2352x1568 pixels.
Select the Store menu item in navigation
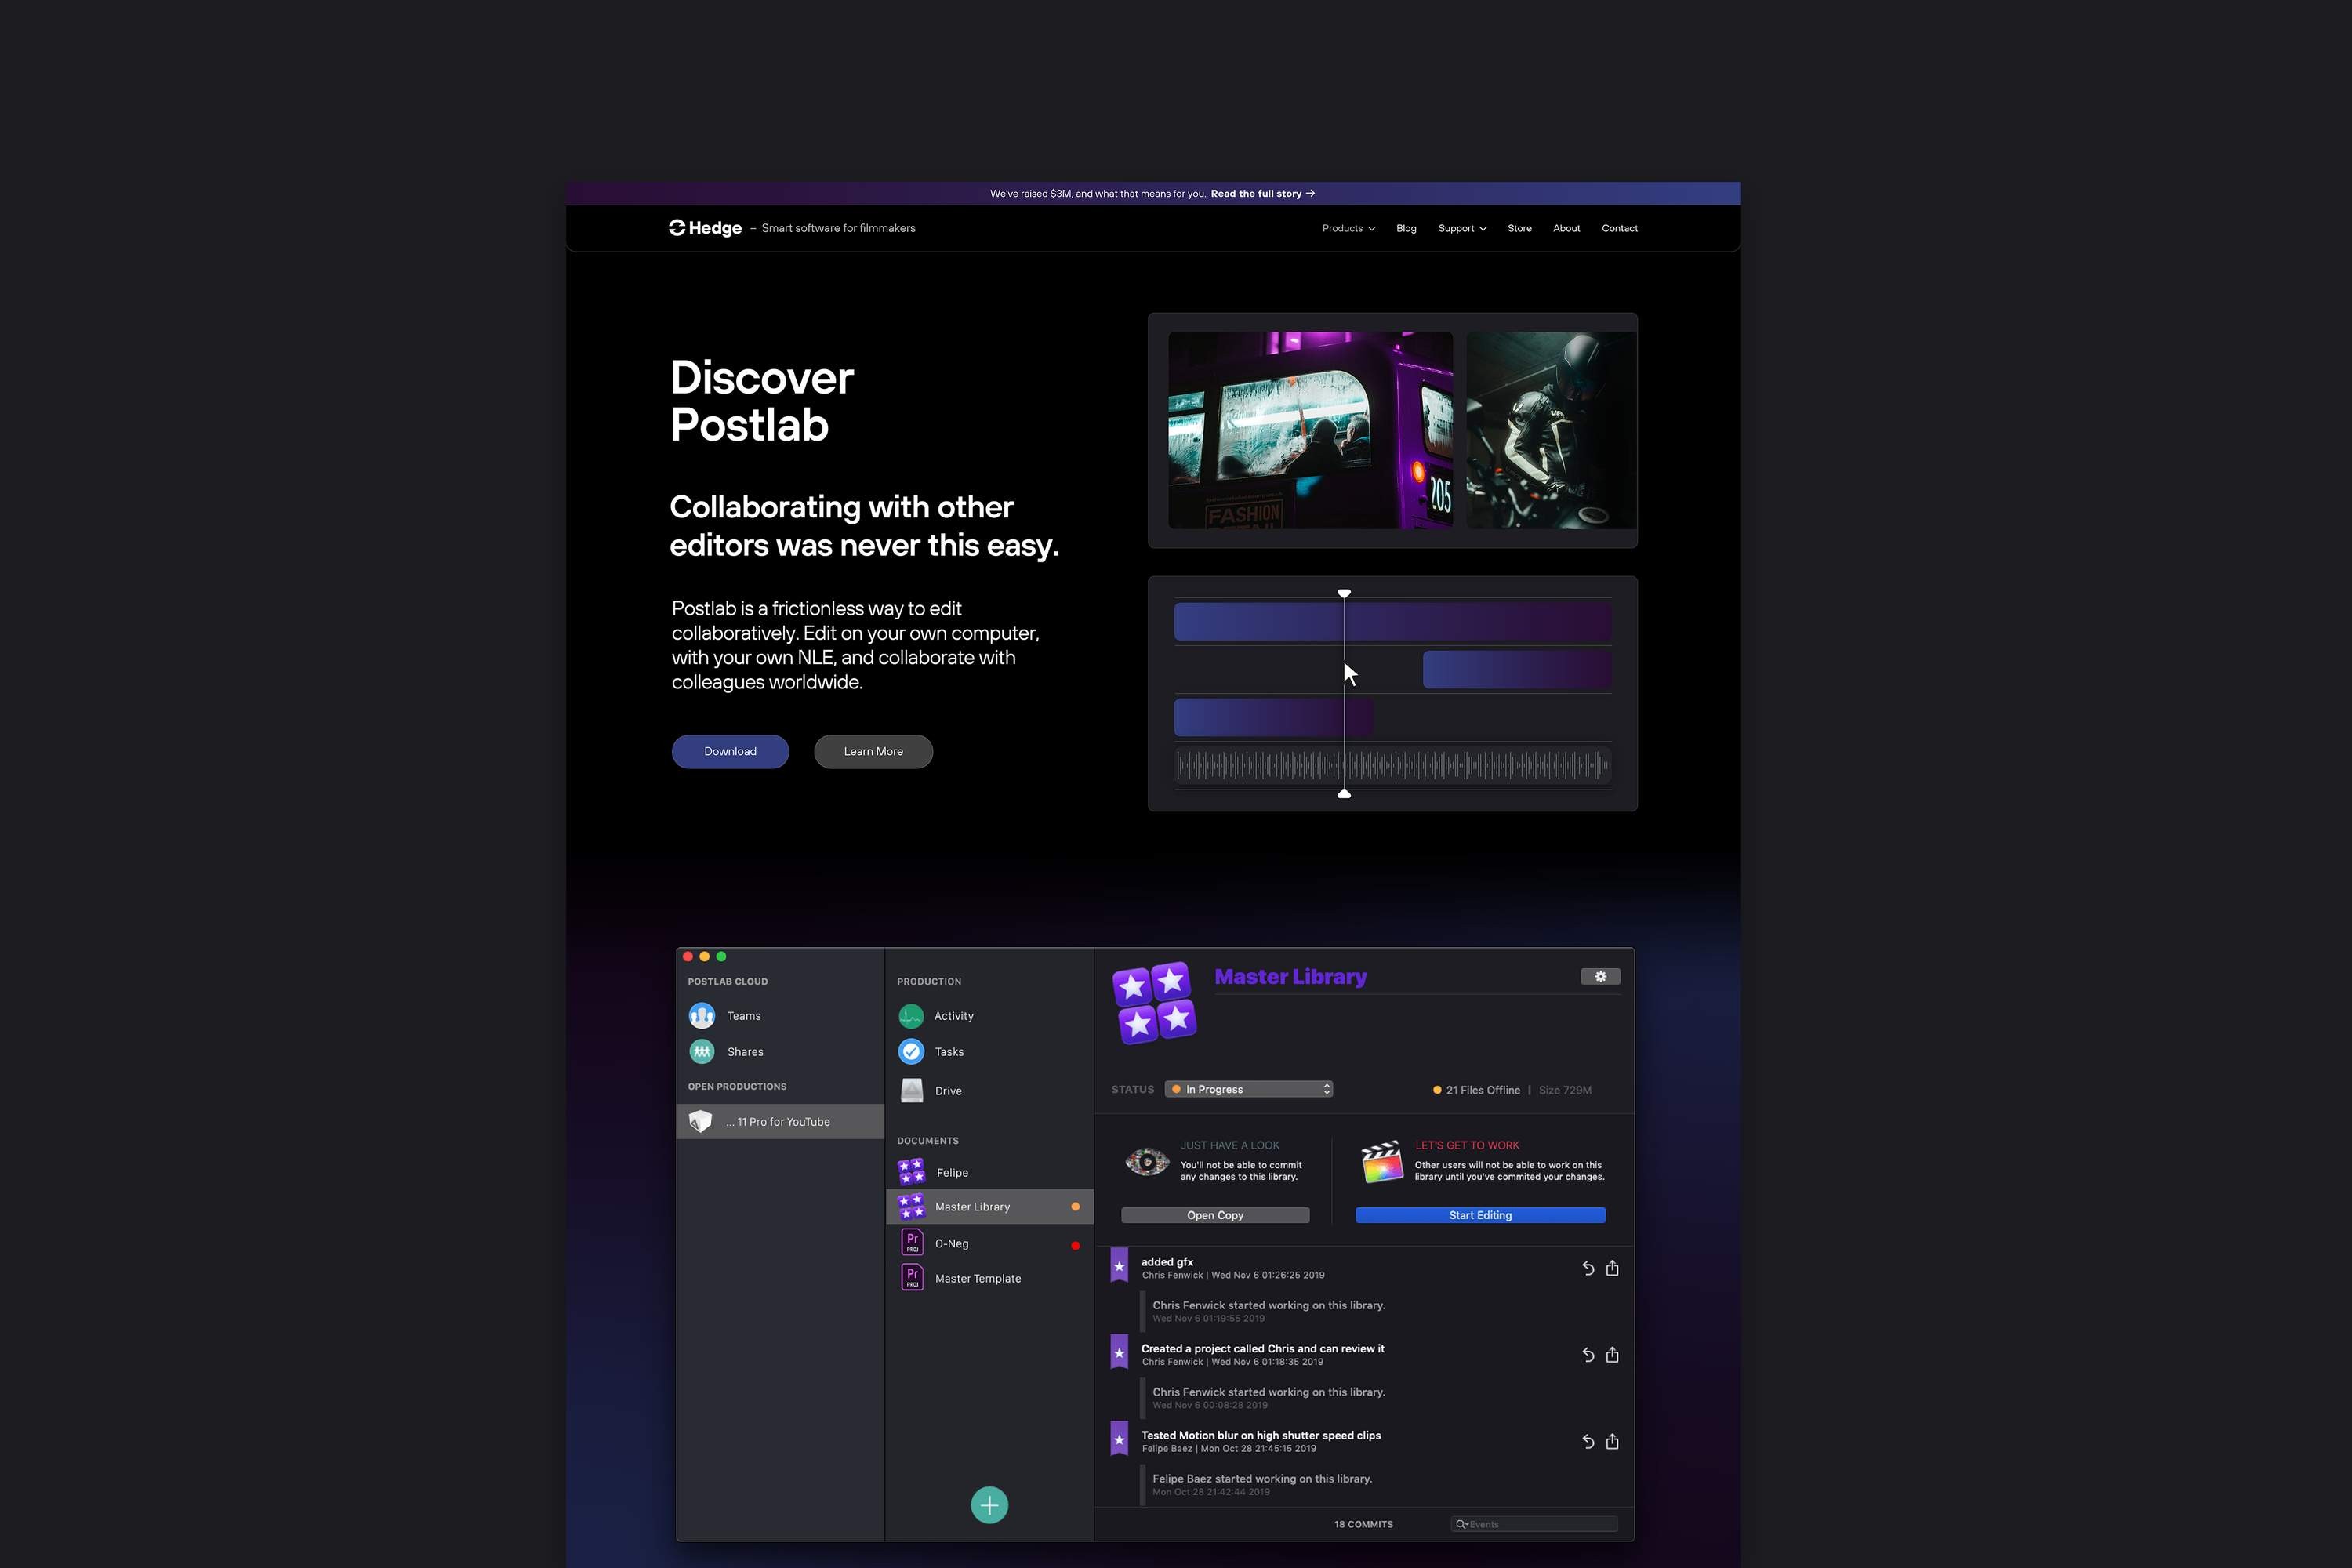point(1521,227)
